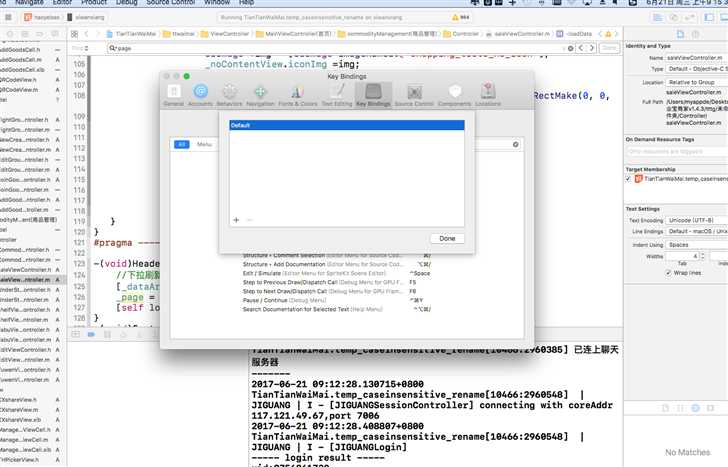Open the Fonts & Colors preferences pane
This screenshot has height=467, width=728.
tap(298, 95)
